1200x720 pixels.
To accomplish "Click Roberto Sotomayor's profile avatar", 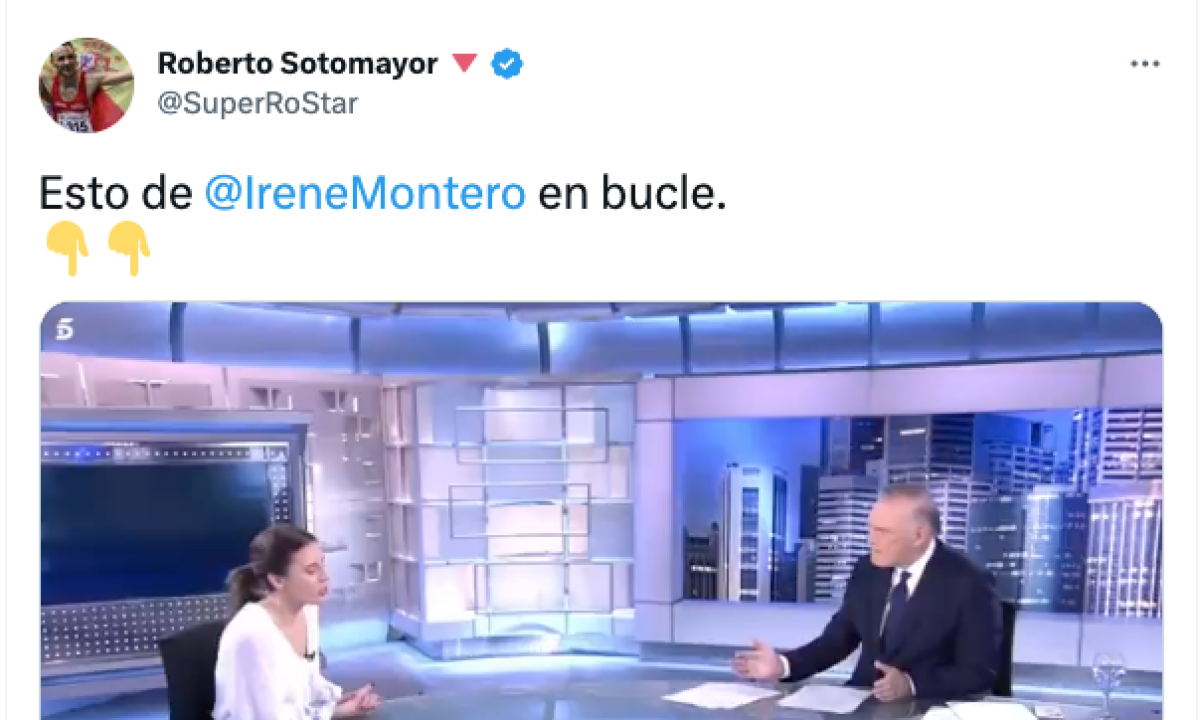I will 86,86.
